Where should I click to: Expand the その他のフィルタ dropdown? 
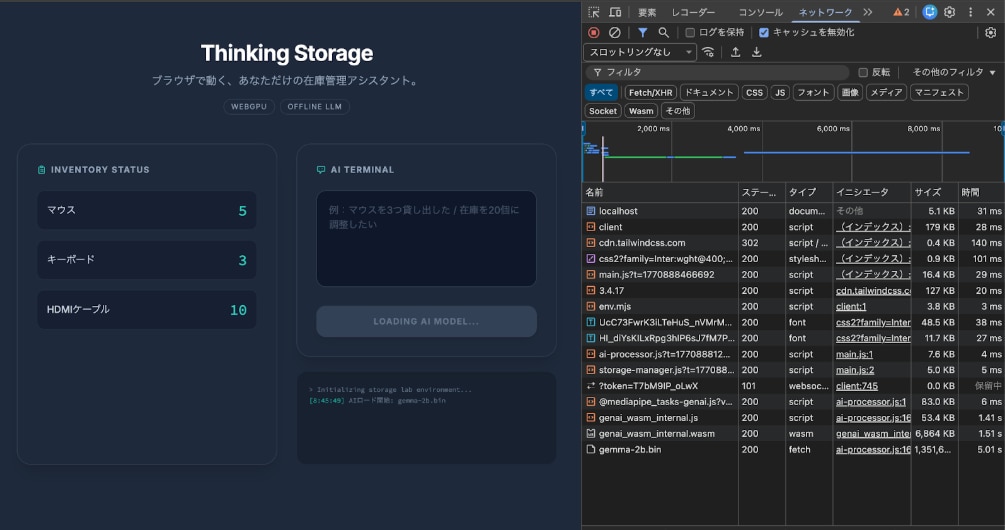[954, 72]
